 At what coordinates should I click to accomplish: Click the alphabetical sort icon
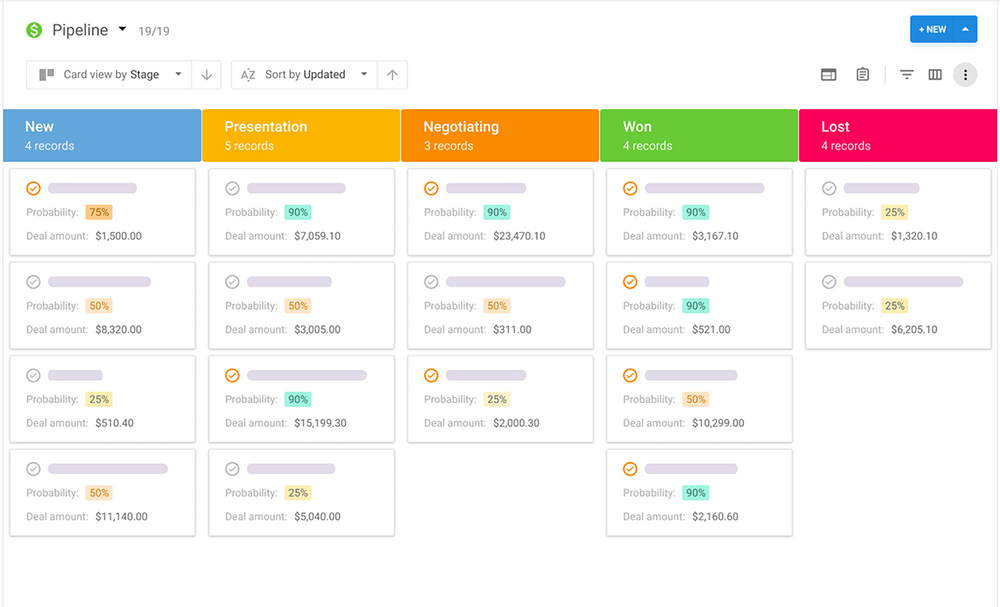point(247,74)
